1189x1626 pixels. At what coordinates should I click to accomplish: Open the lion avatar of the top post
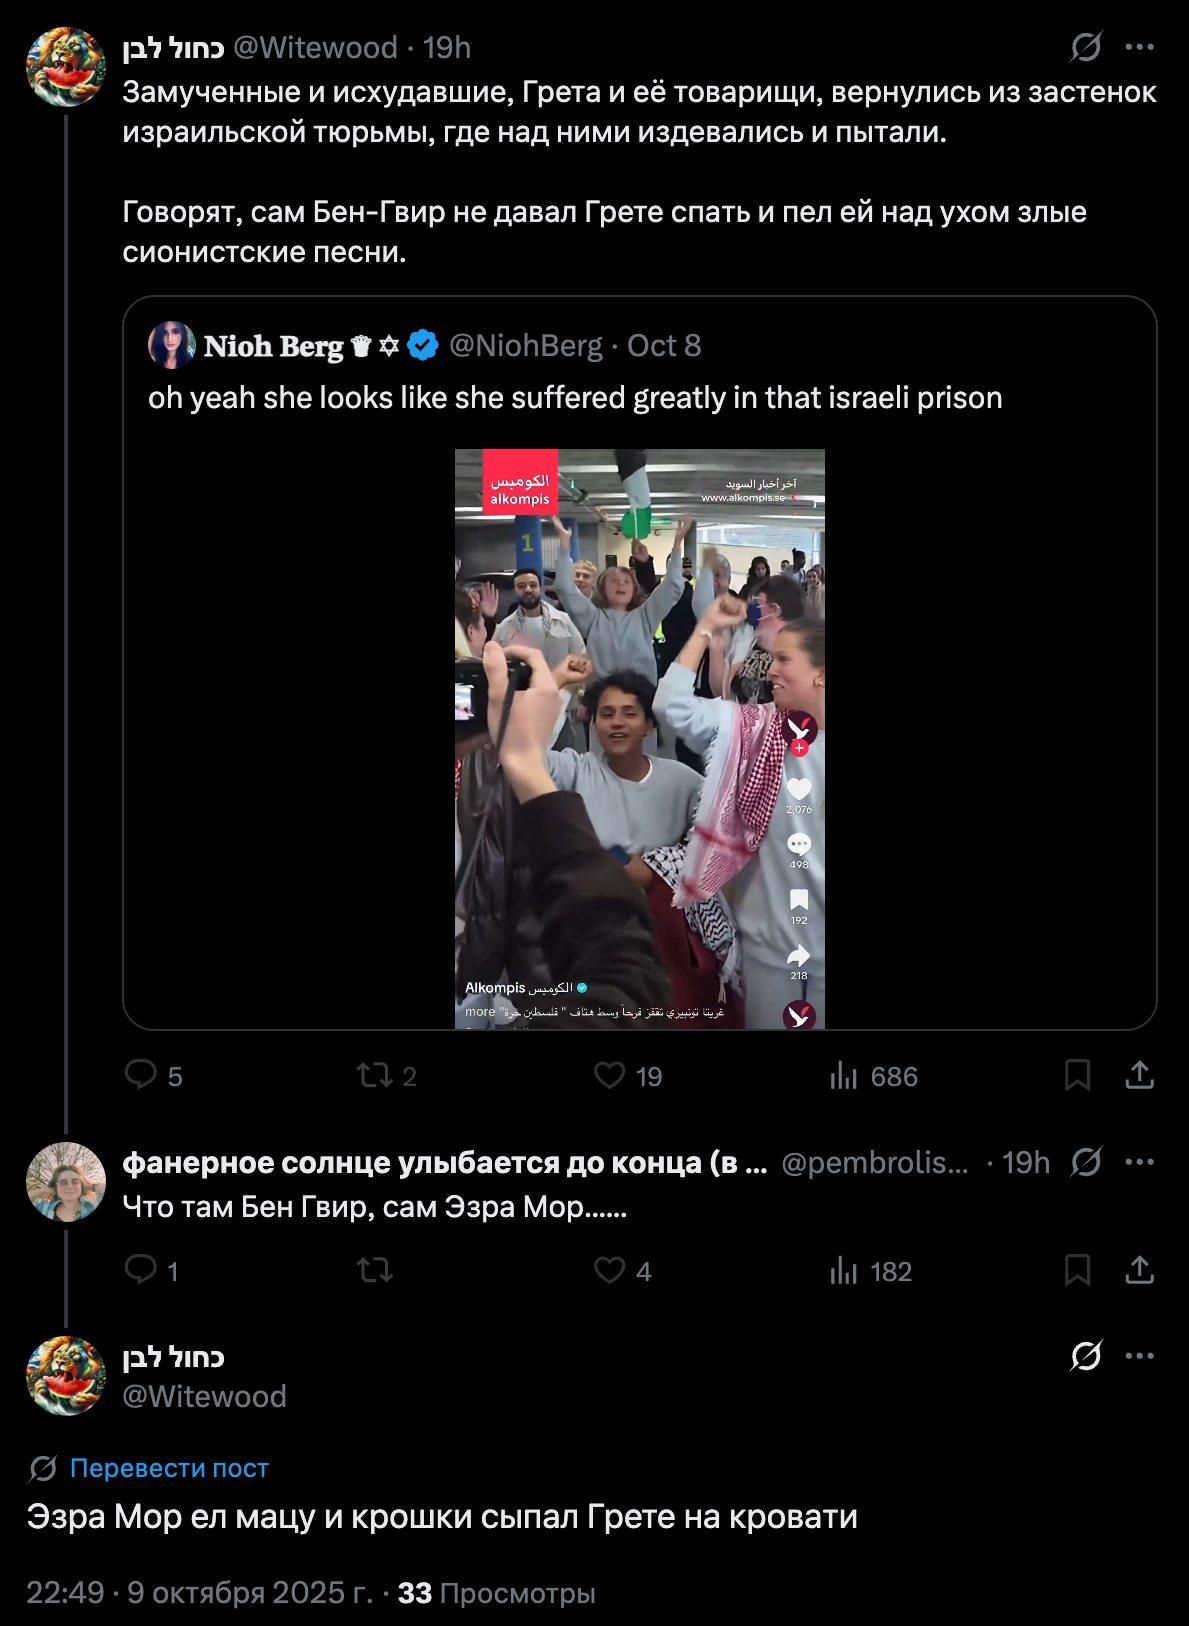pyautogui.click(x=66, y=67)
